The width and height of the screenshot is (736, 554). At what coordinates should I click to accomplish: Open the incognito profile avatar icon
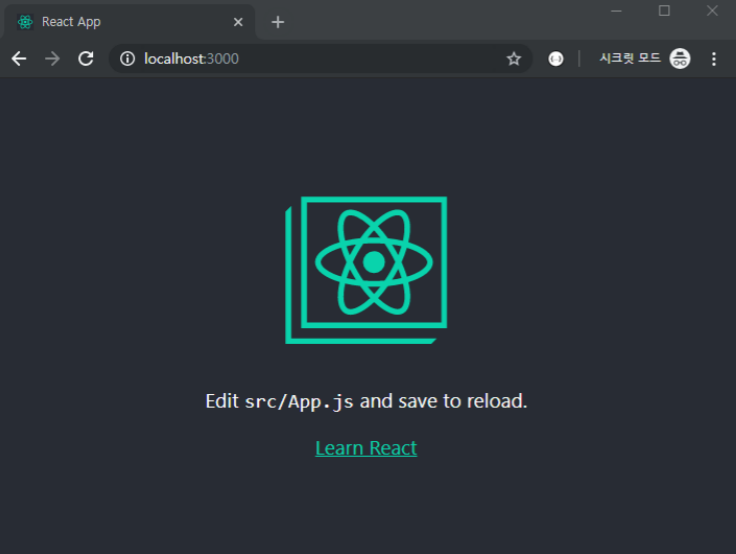pyautogui.click(x=680, y=59)
